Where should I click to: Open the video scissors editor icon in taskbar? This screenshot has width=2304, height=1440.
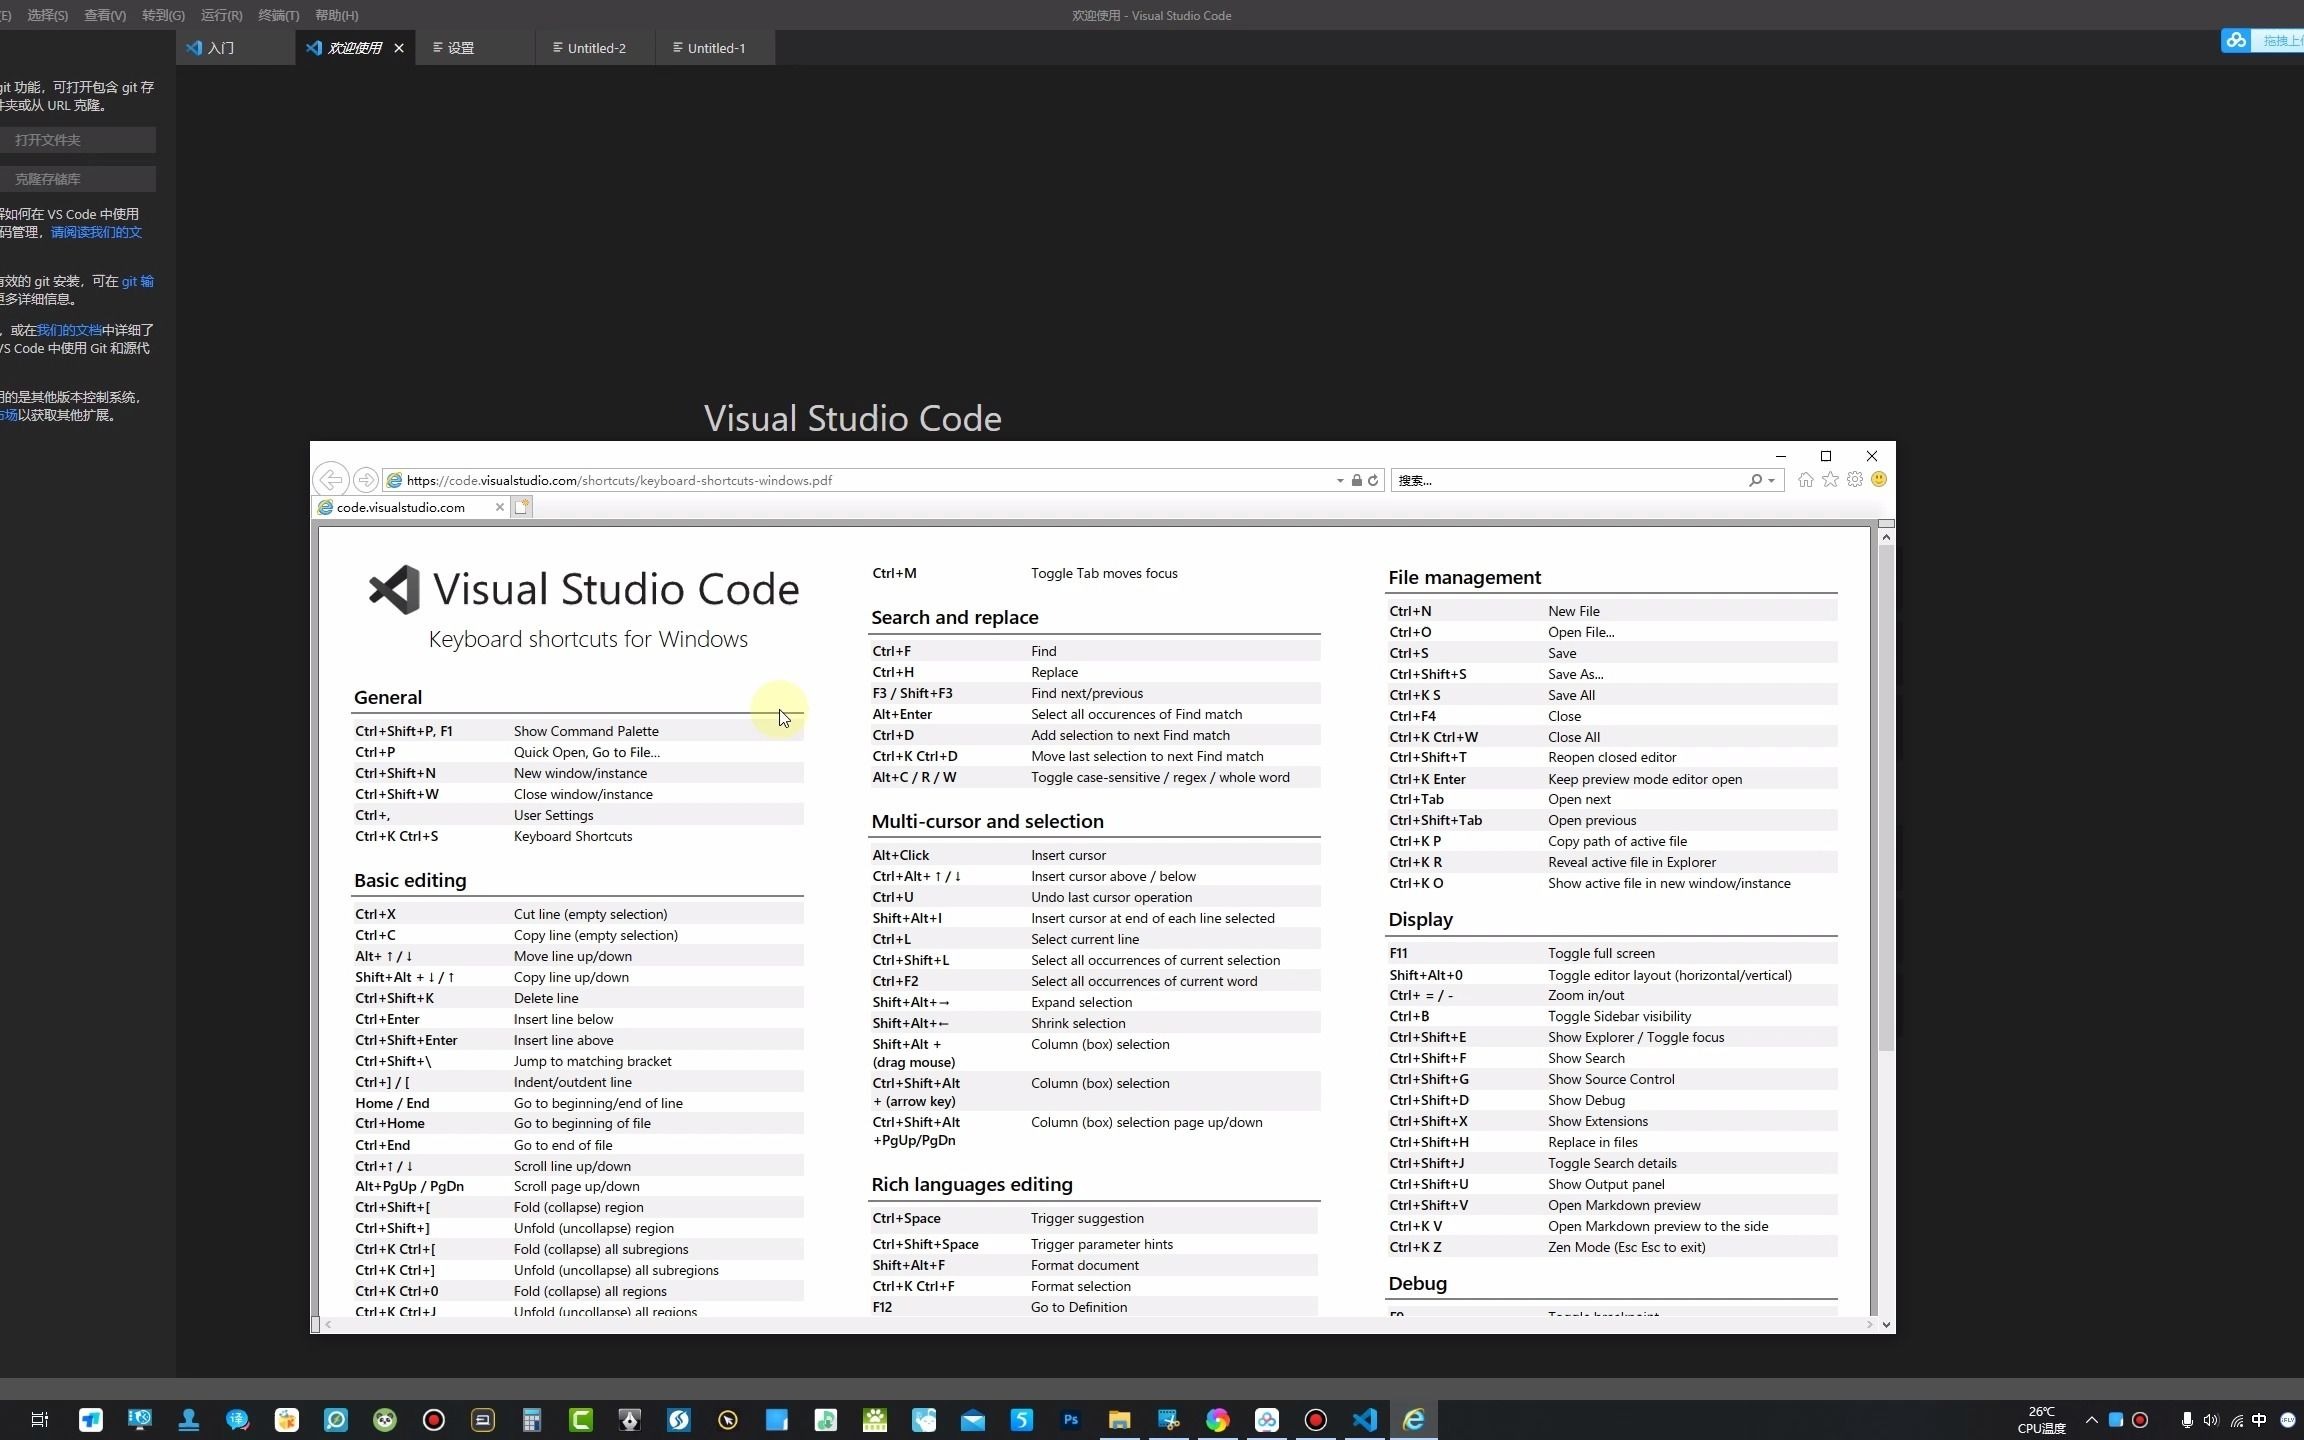(x=1169, y=1420)
